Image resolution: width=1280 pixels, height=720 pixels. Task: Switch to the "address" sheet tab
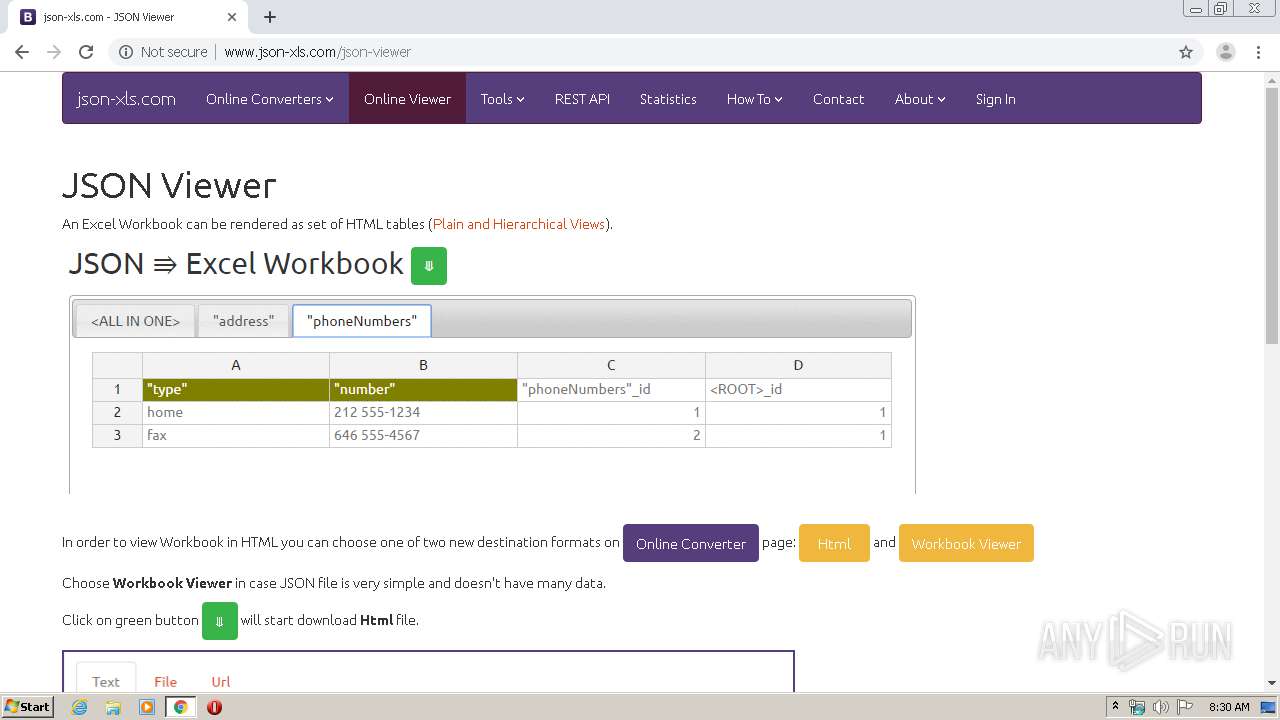(243, 321)
